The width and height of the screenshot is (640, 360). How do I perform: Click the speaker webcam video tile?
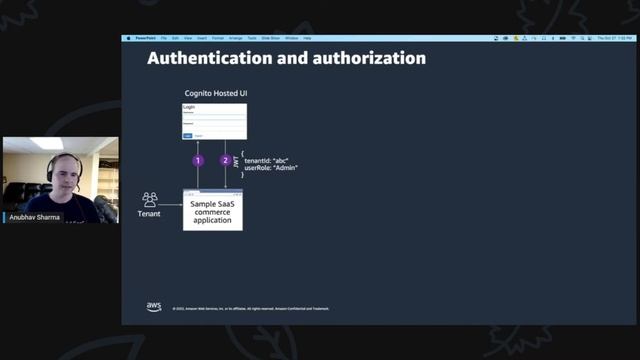point(61,180)
